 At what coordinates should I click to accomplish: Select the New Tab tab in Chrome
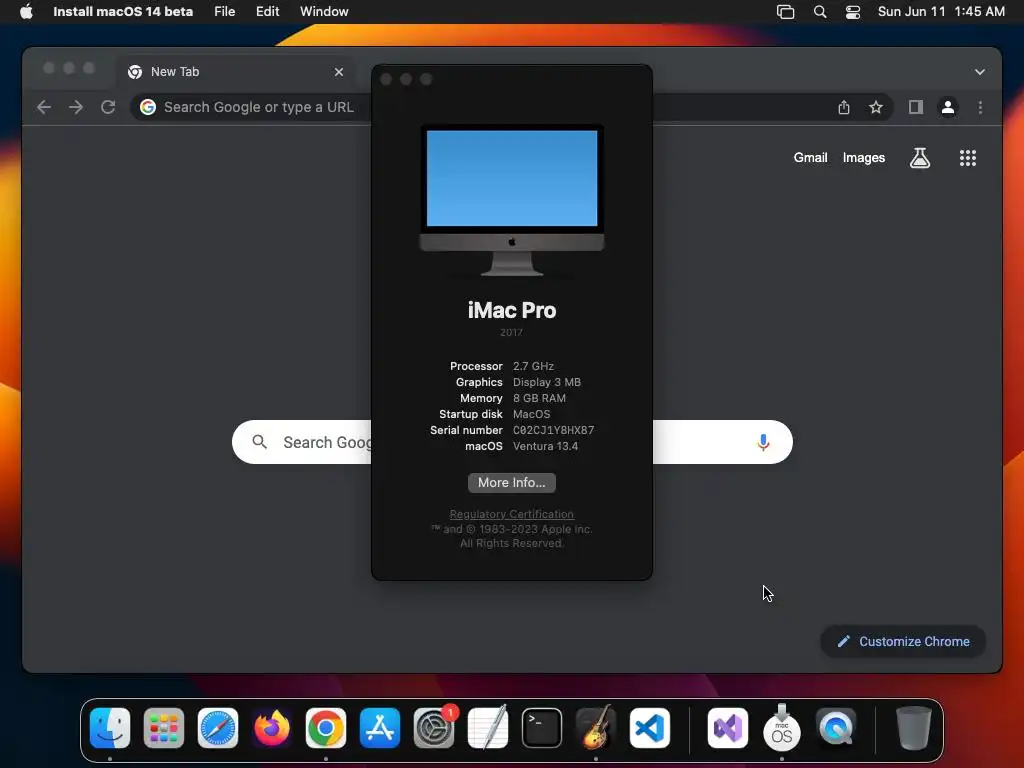point(236,72)
